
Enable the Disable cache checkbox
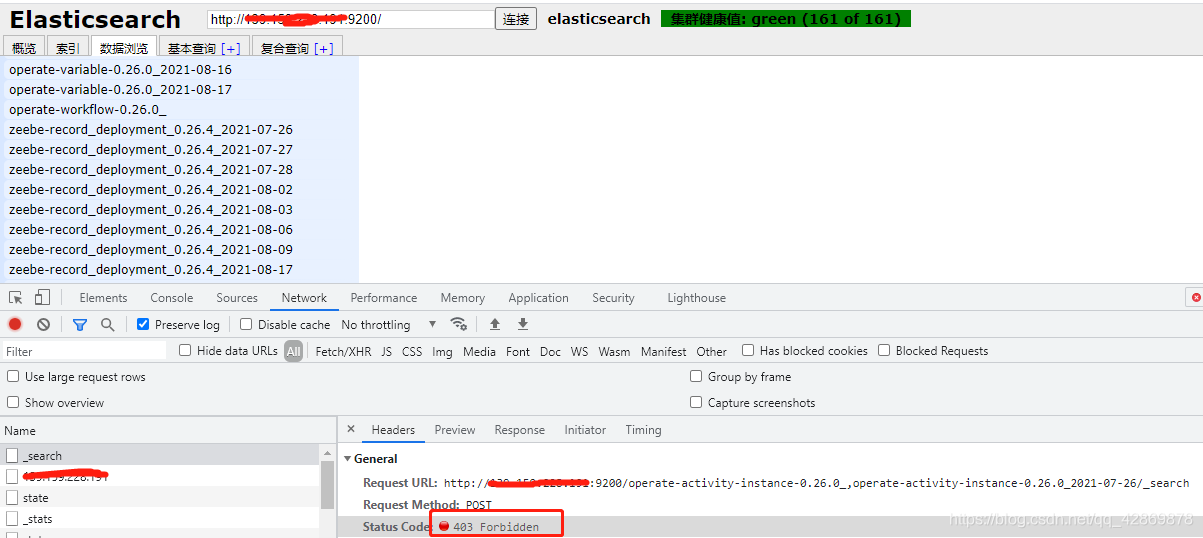246,324
